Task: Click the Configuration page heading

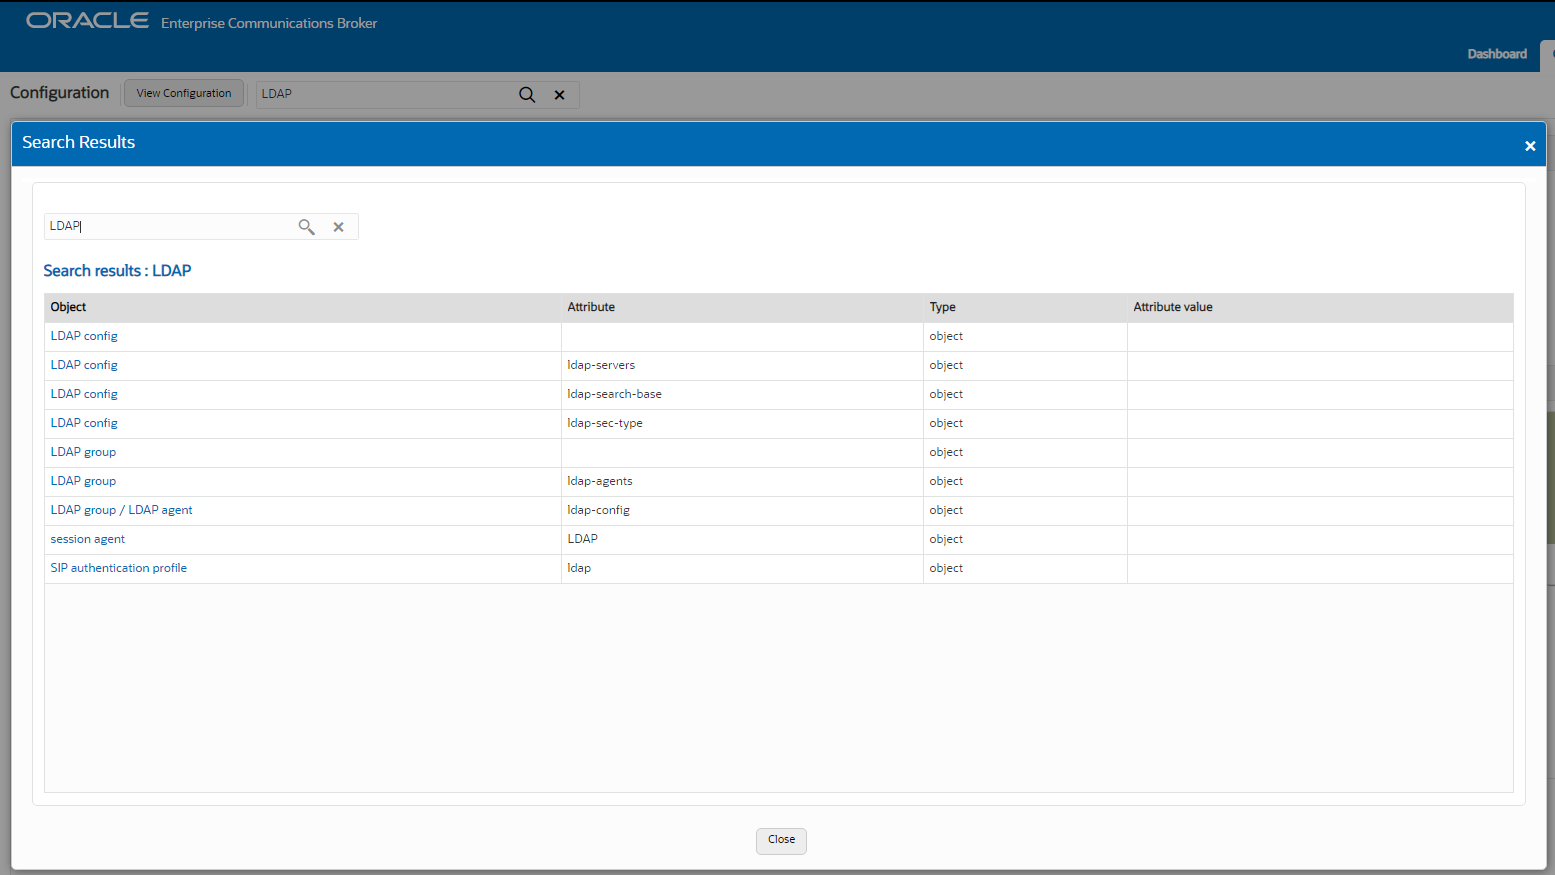Action: click(59, 92)
